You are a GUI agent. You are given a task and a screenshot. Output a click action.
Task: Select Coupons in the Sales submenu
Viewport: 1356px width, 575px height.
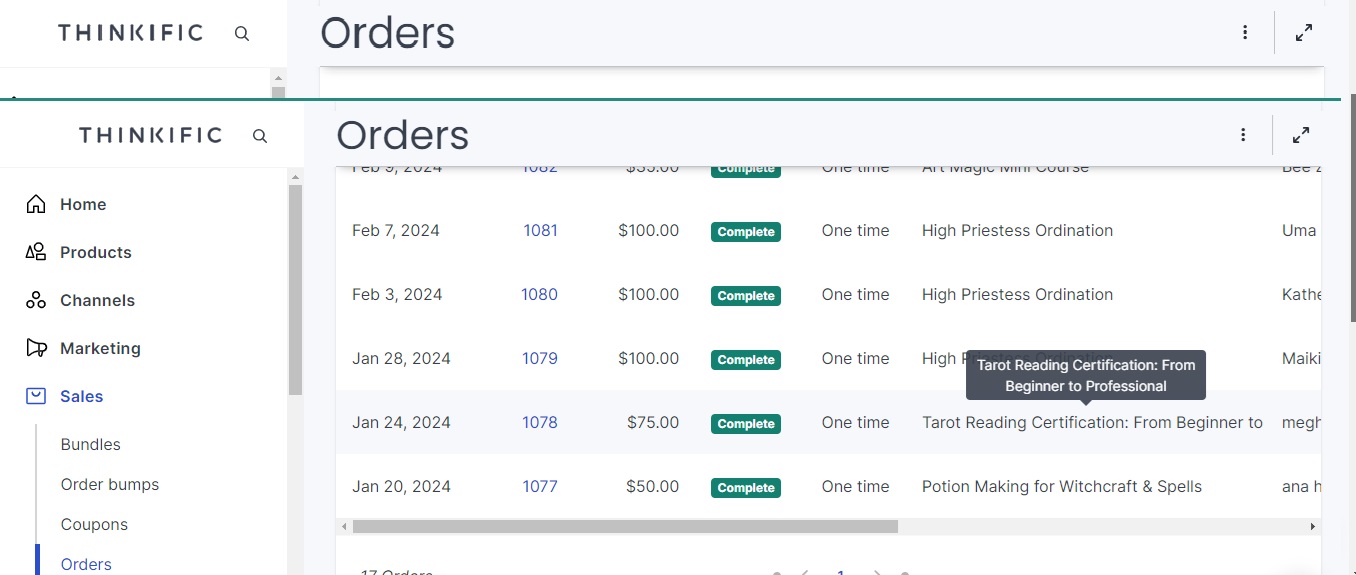[94, 524]
